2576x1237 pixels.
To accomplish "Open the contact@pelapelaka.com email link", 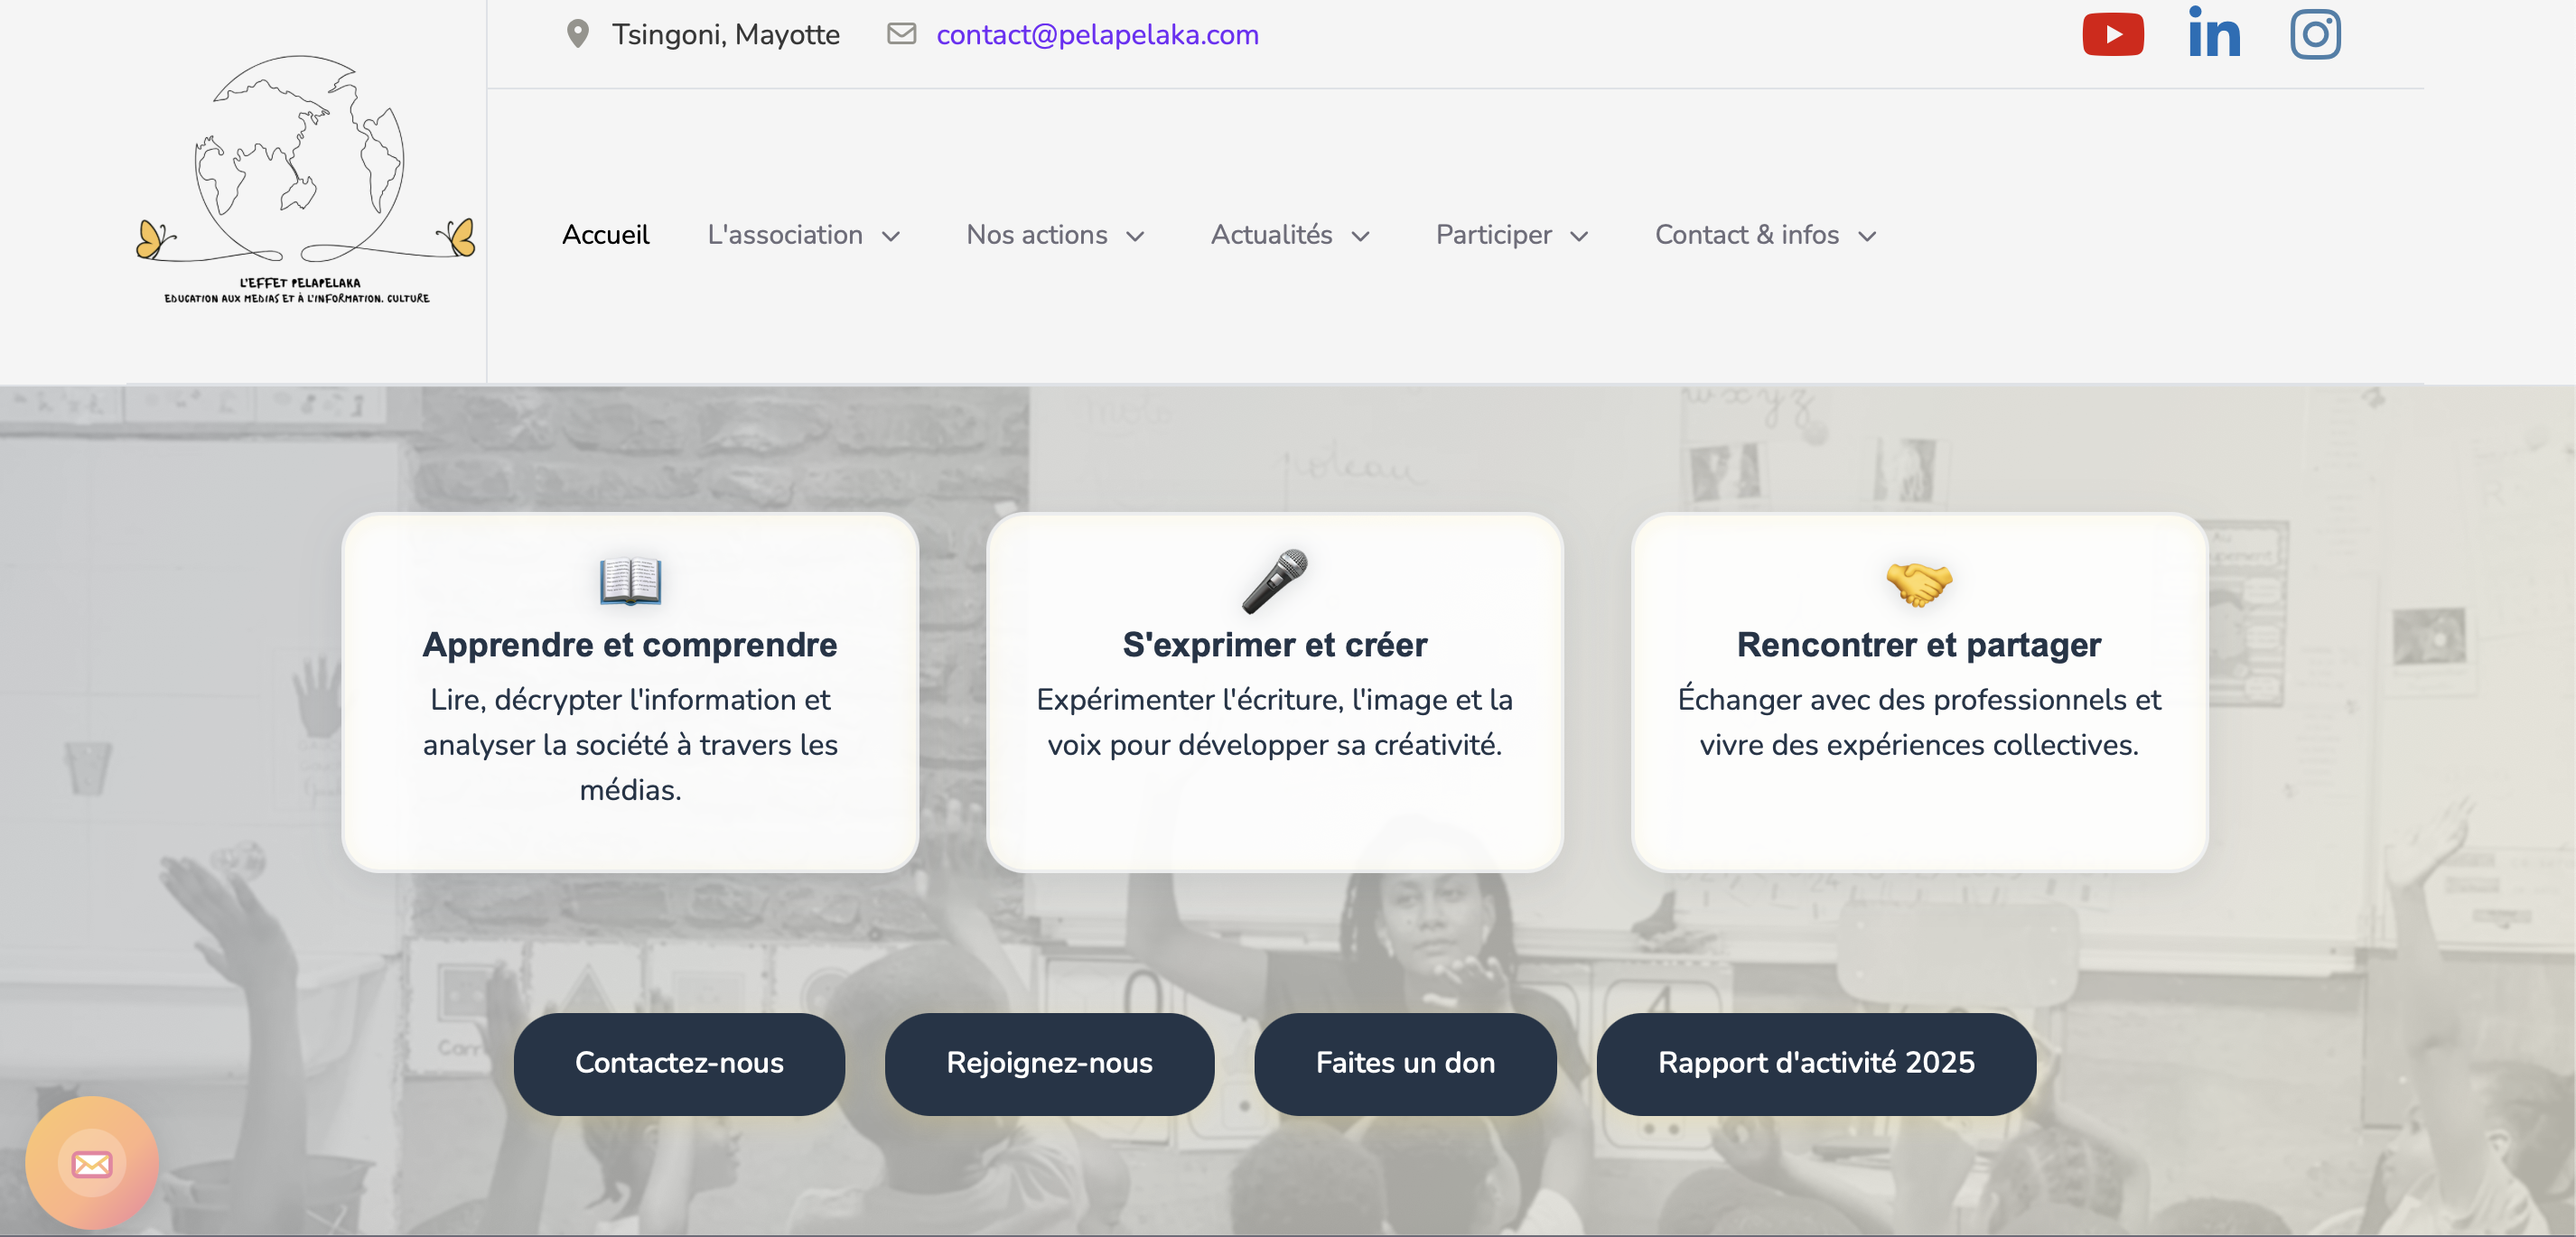I will coord(1097,33).
